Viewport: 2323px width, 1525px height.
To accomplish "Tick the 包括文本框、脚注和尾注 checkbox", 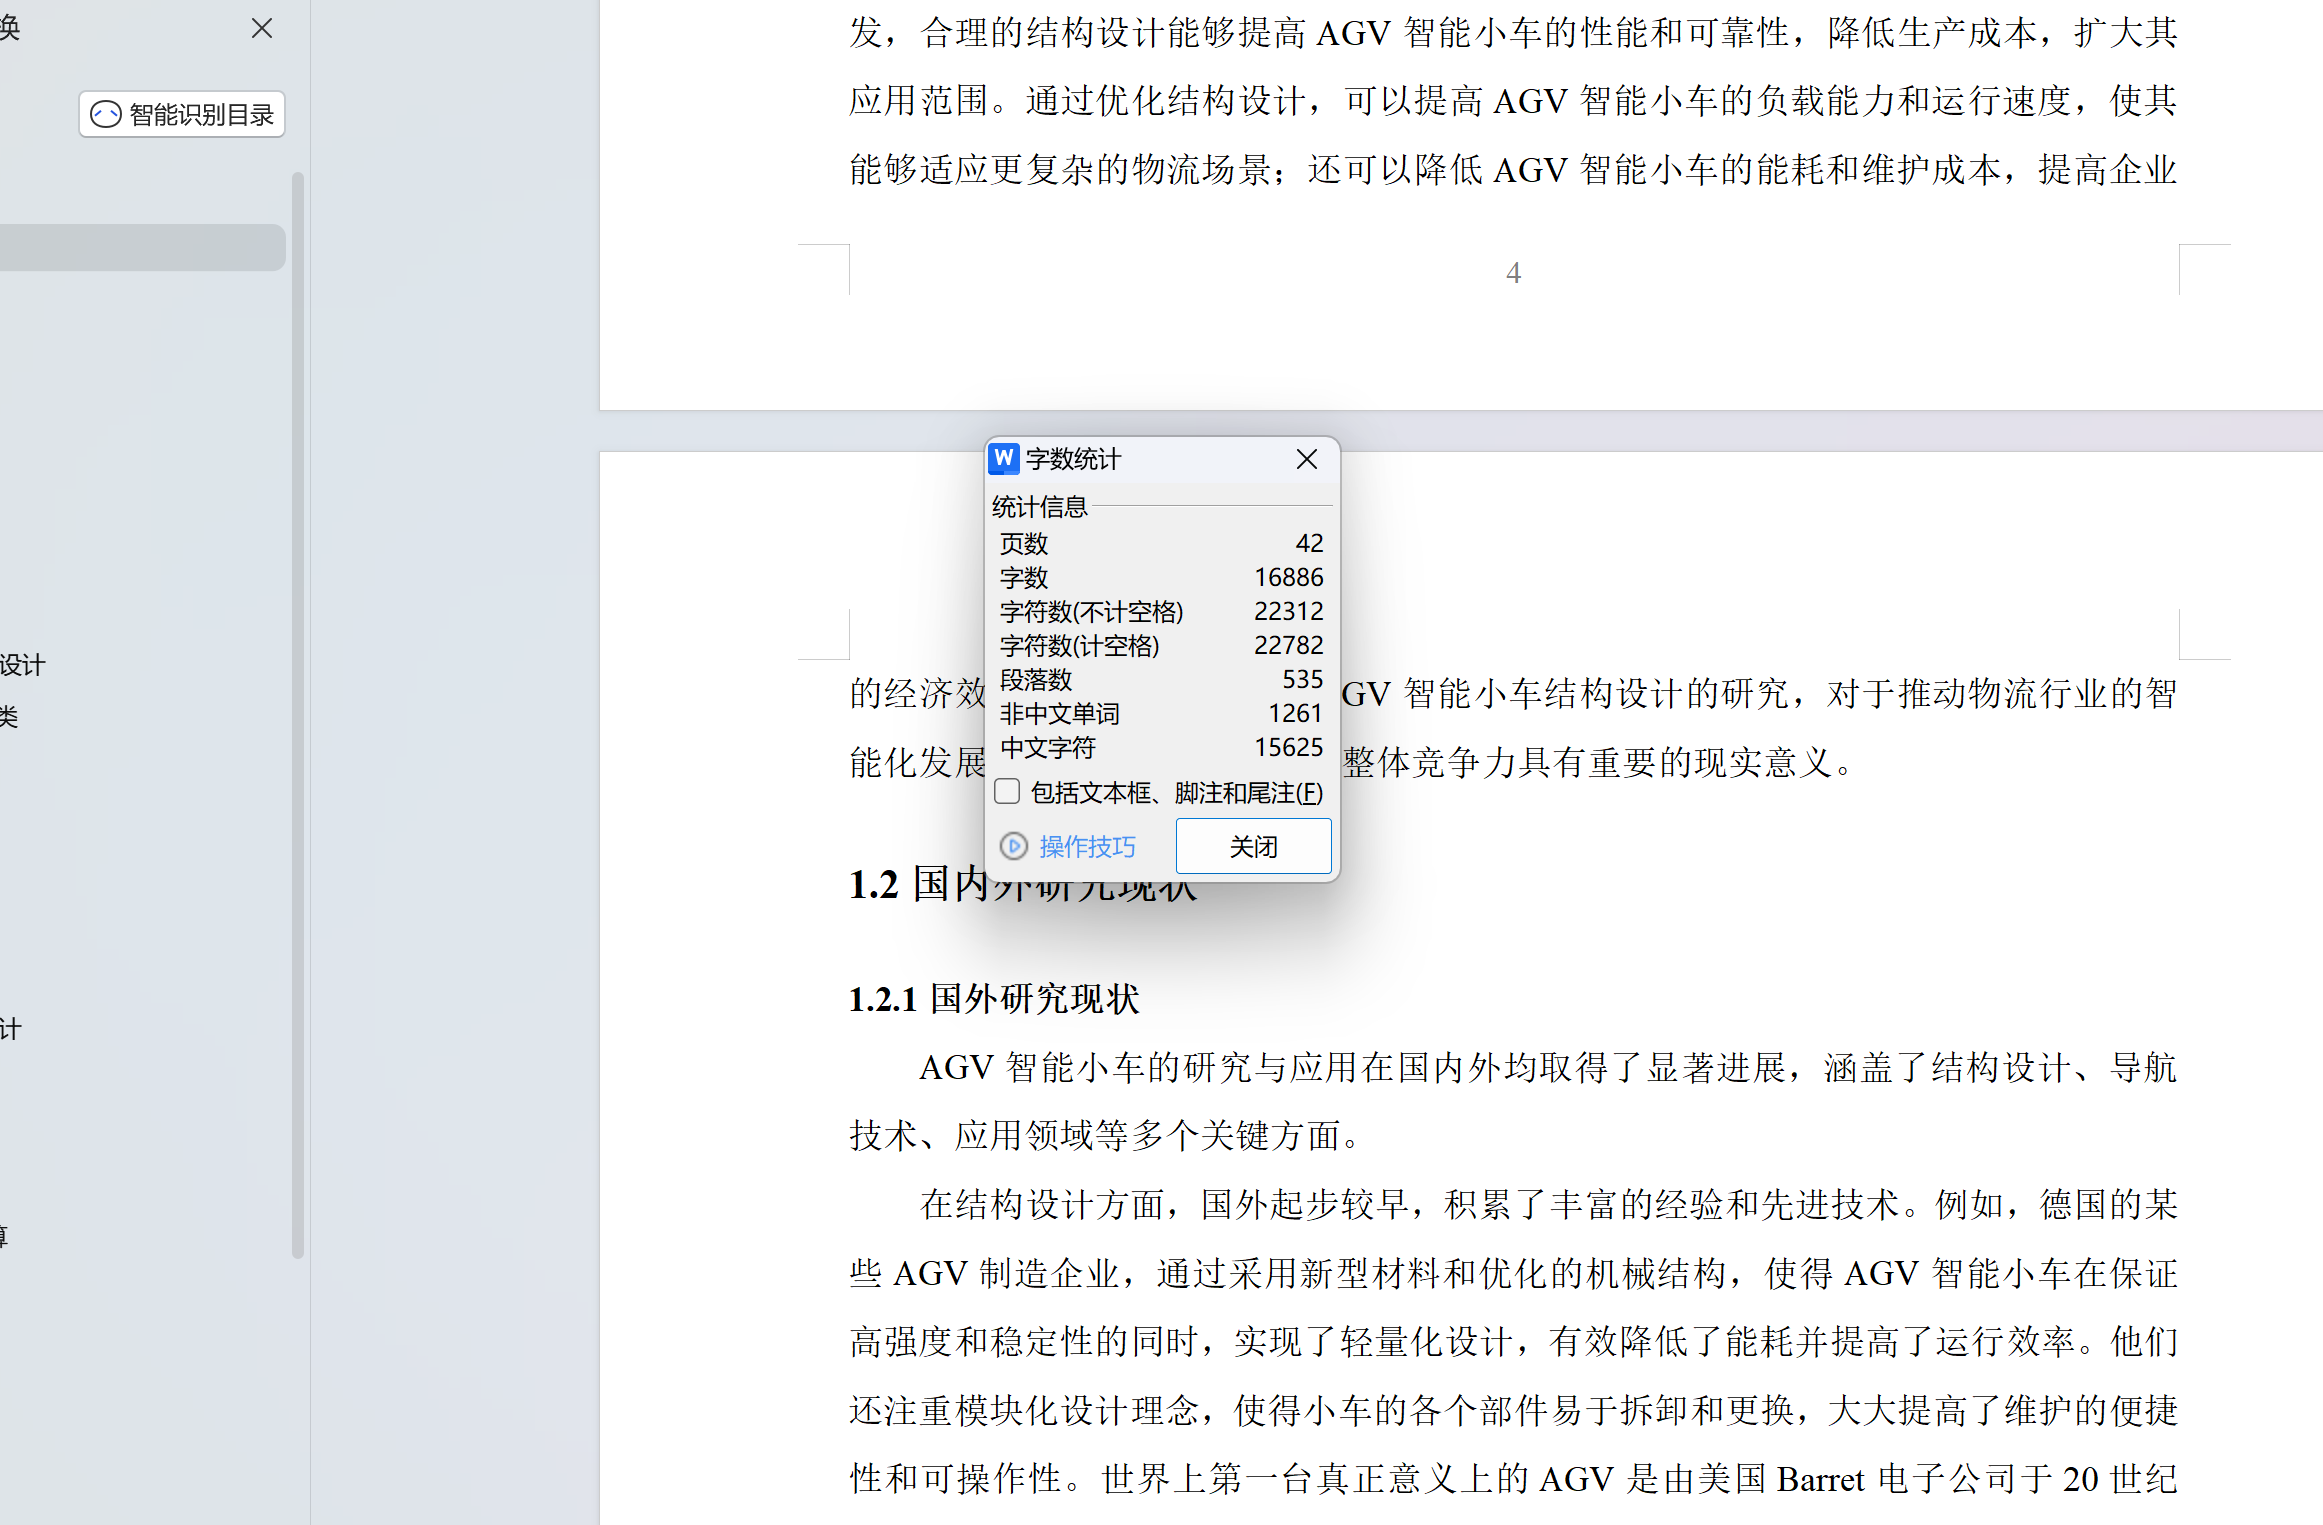I will [1008, 792].
